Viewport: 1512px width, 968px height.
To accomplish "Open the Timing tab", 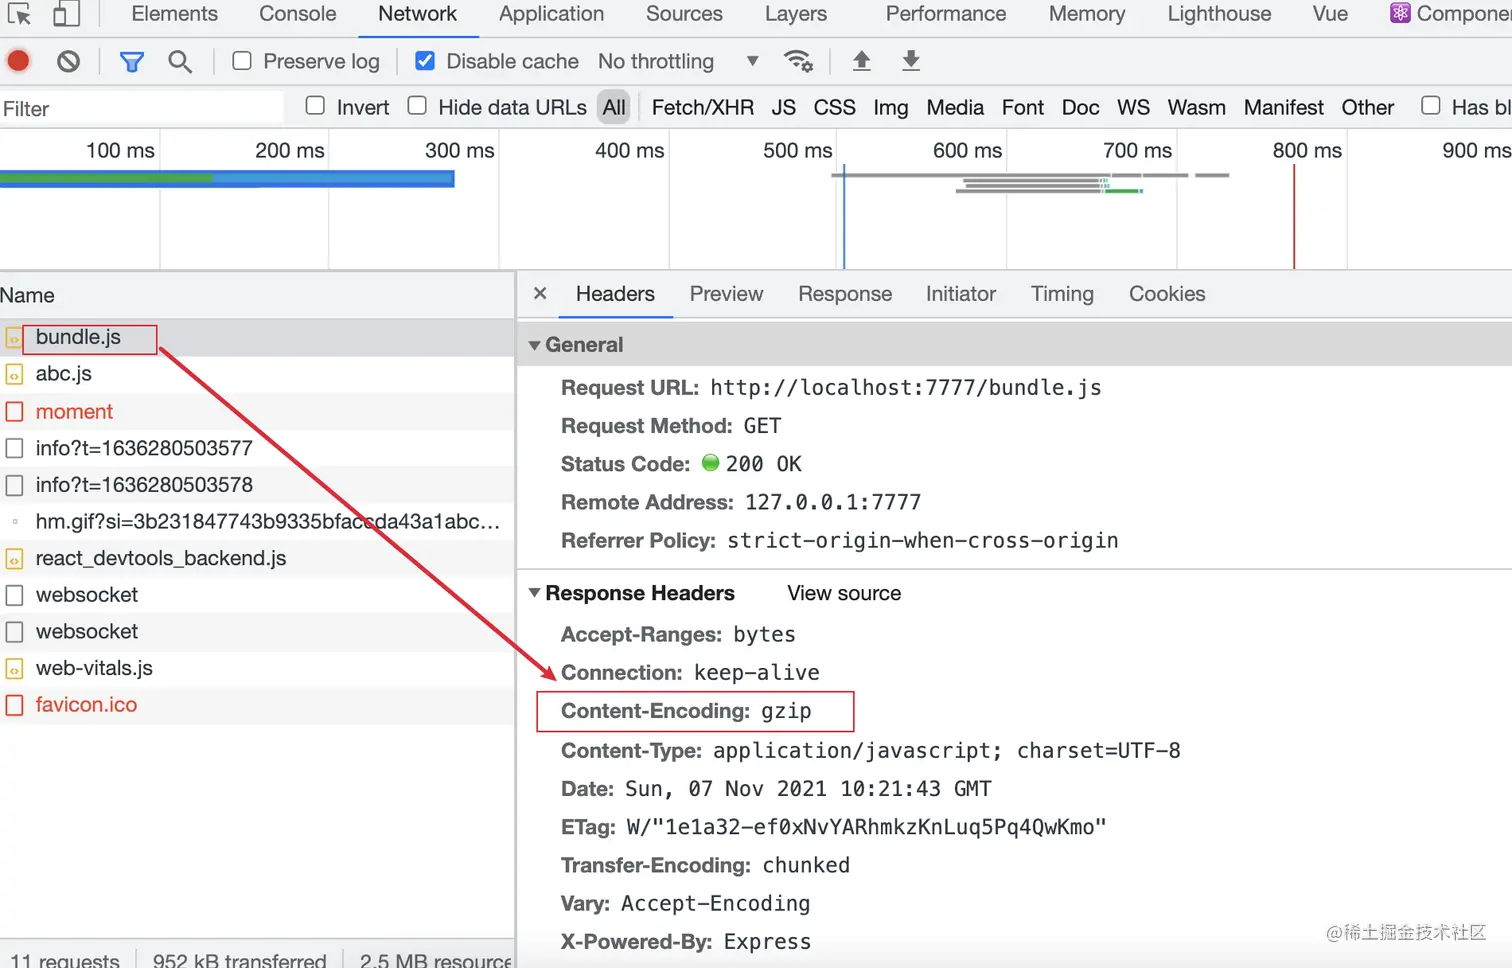I will click(x=1062, y=294).
